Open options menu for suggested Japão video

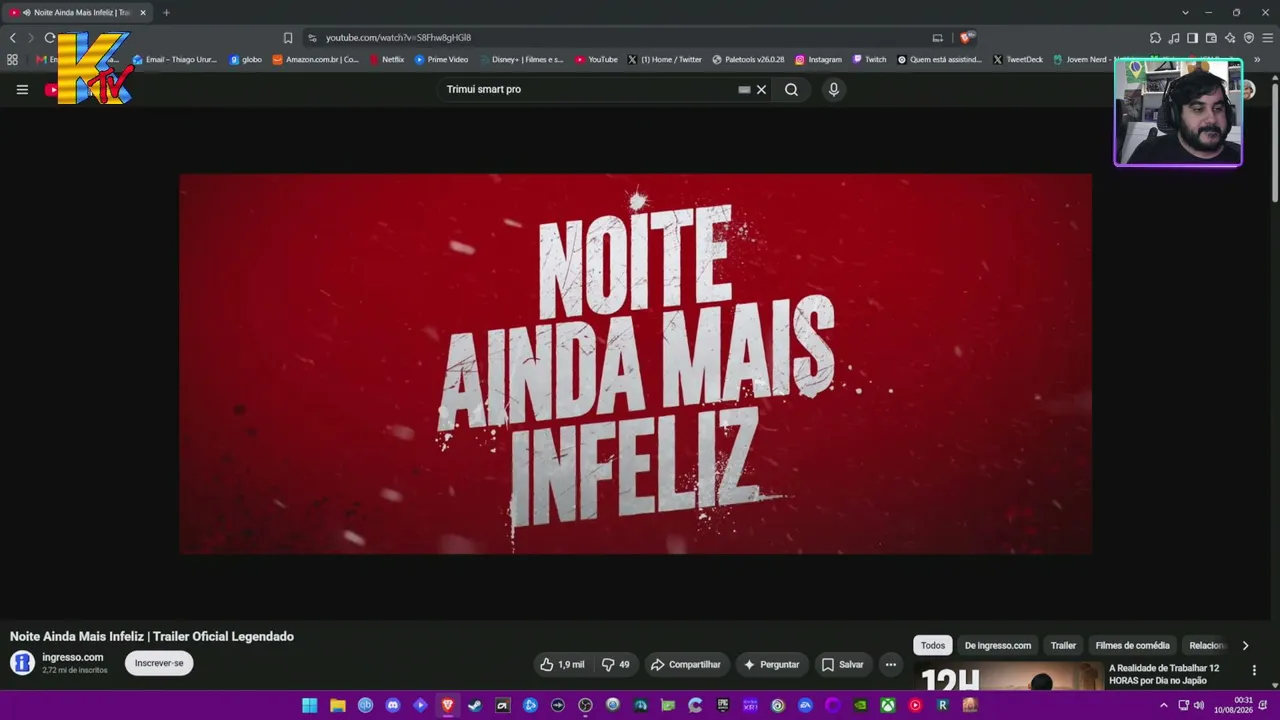(1254, 670)
